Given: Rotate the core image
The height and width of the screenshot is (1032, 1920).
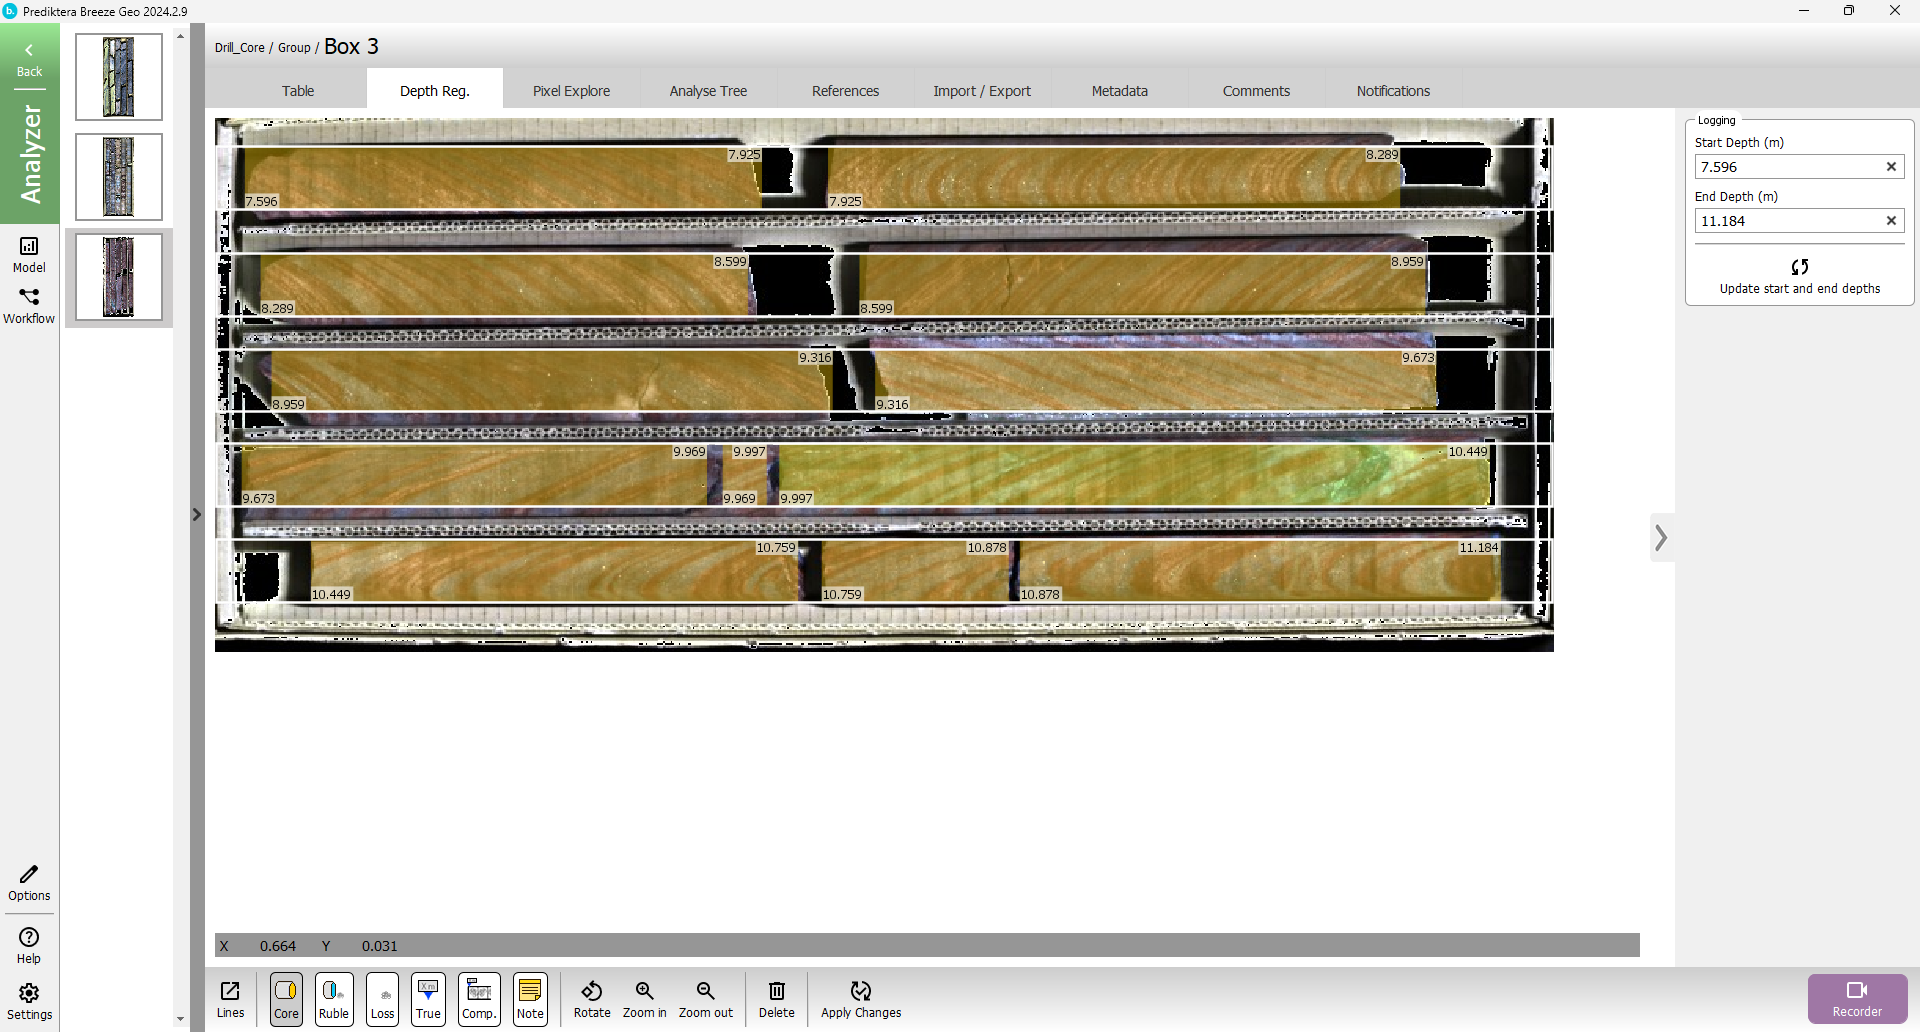Looking at the screenshot, I should click(x=592, y=998).
